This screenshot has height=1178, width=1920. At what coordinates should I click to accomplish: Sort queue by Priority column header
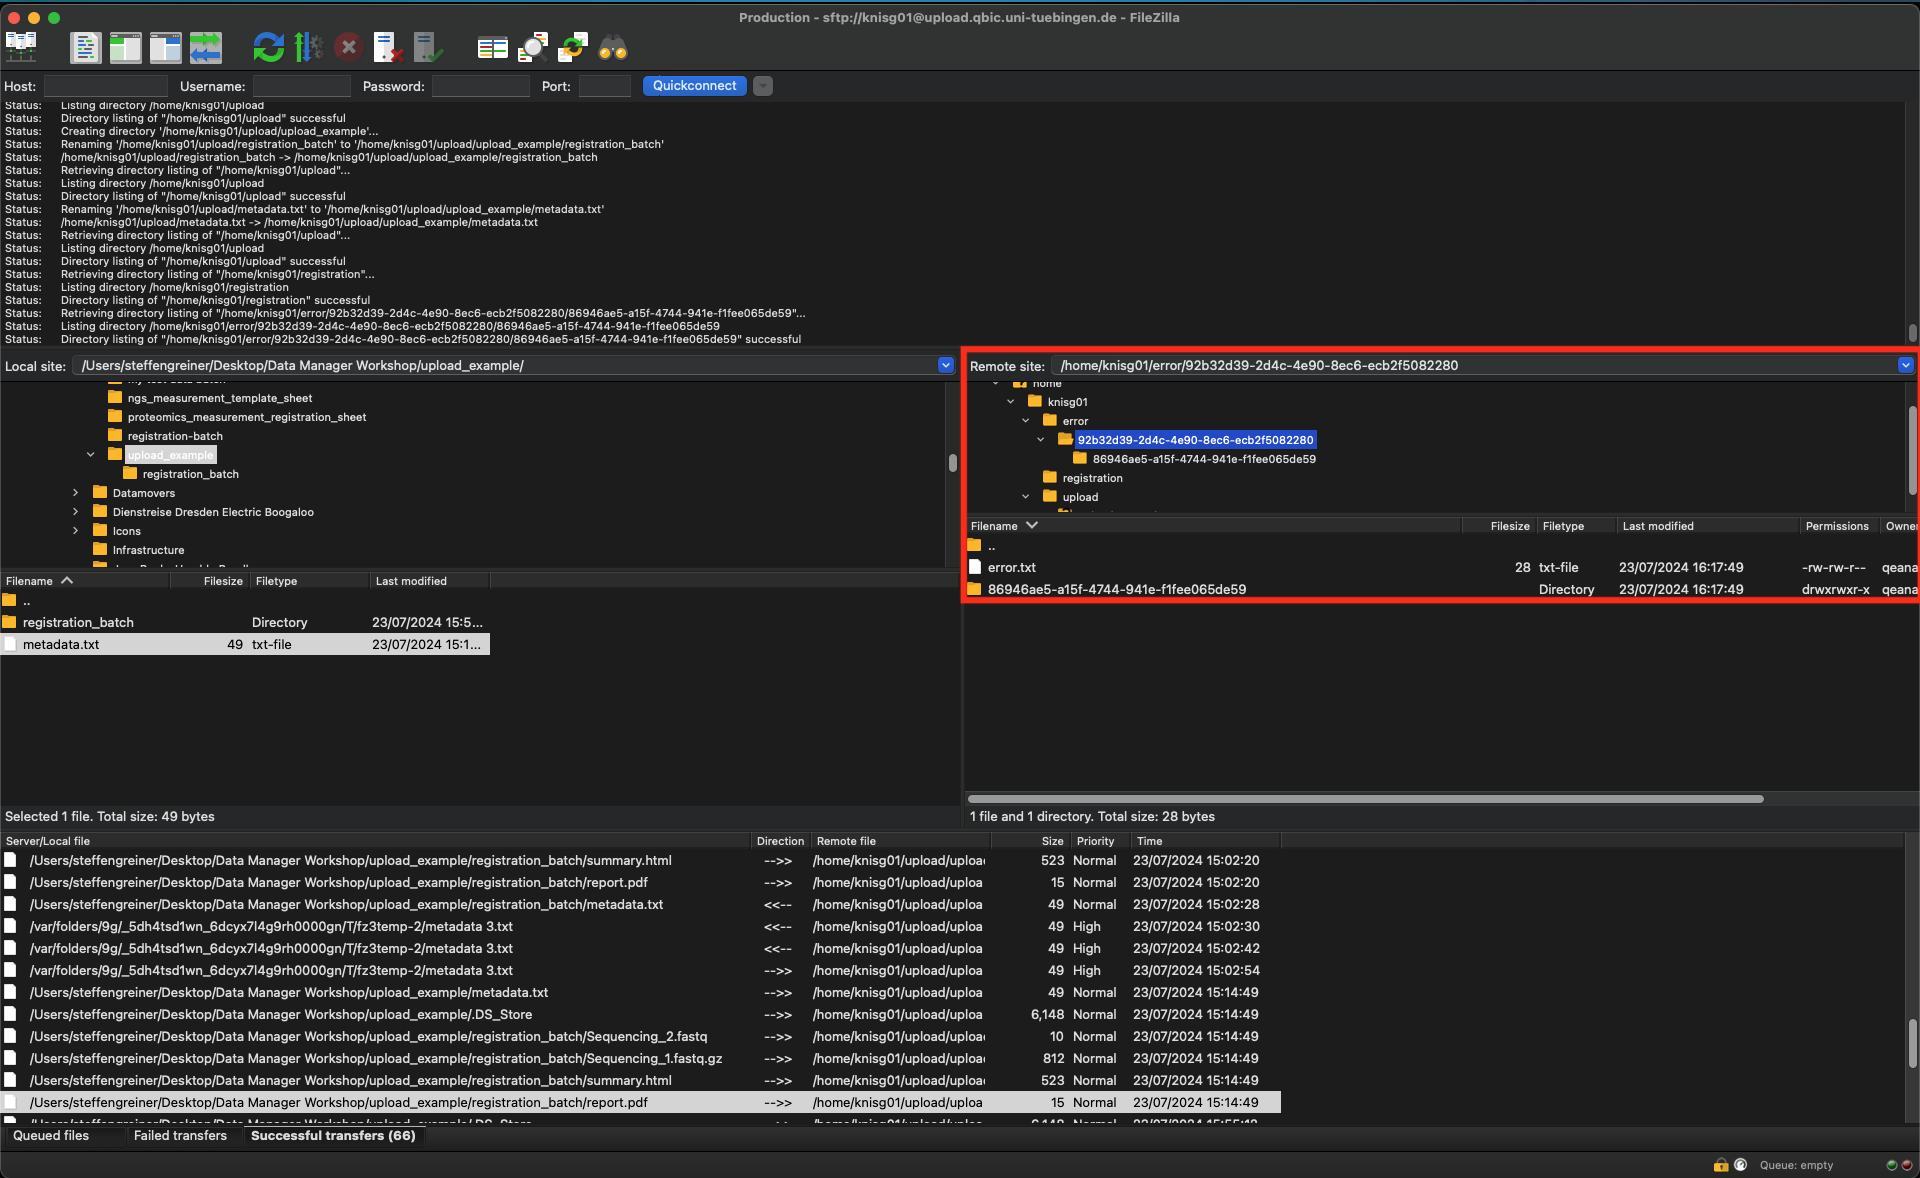click(x=1098, y=841)
